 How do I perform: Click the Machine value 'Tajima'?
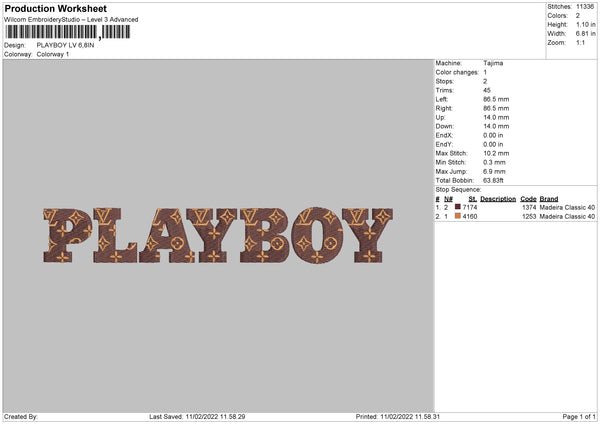[493, 63]
